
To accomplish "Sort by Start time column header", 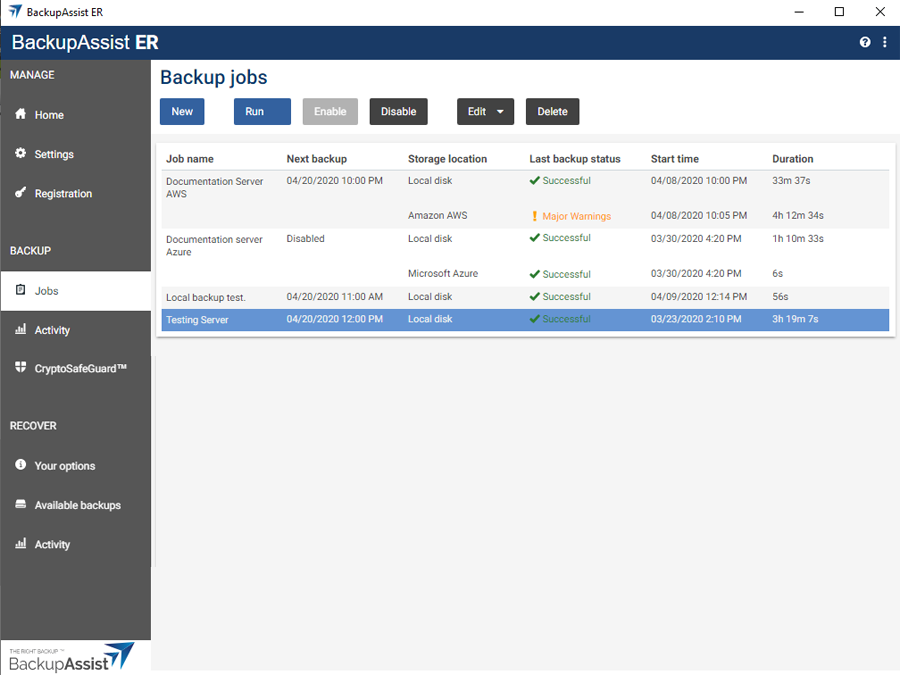I will point(674,159).
